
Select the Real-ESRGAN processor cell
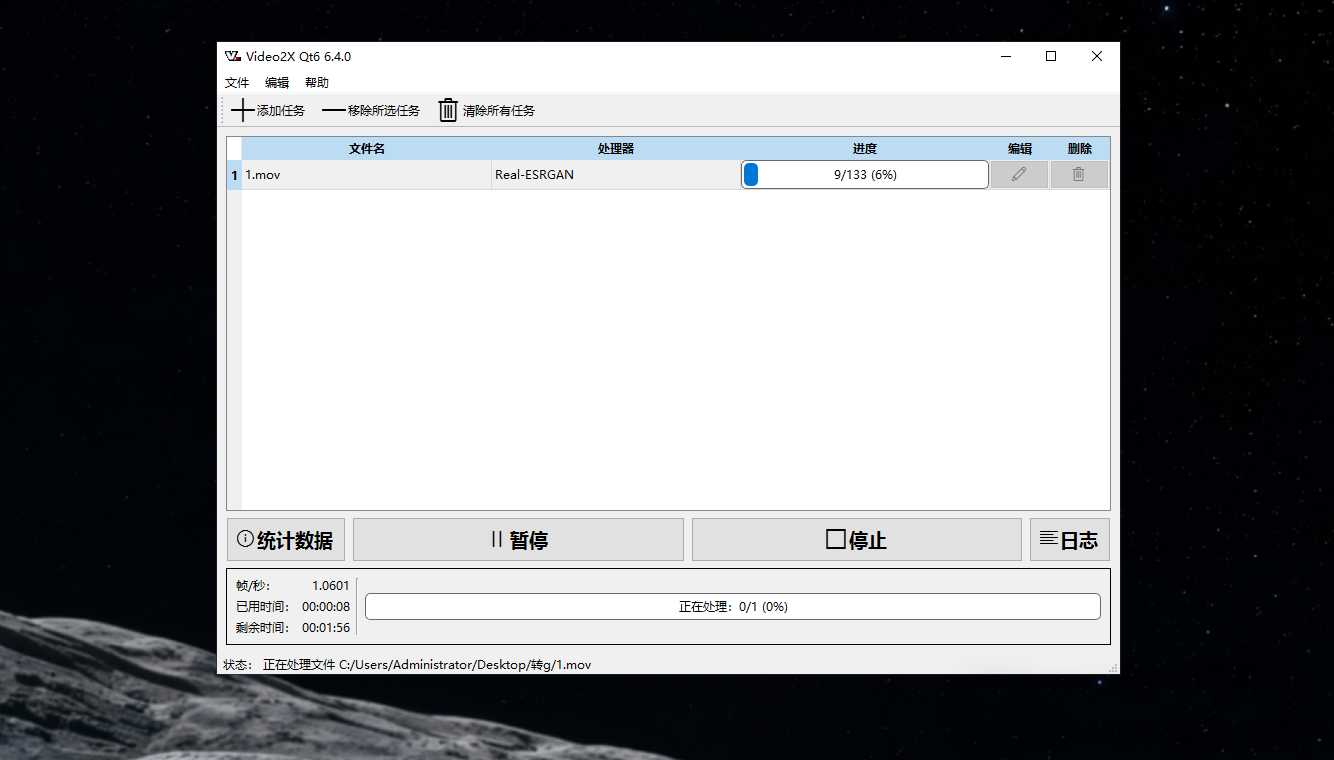[x=616, y=175]
